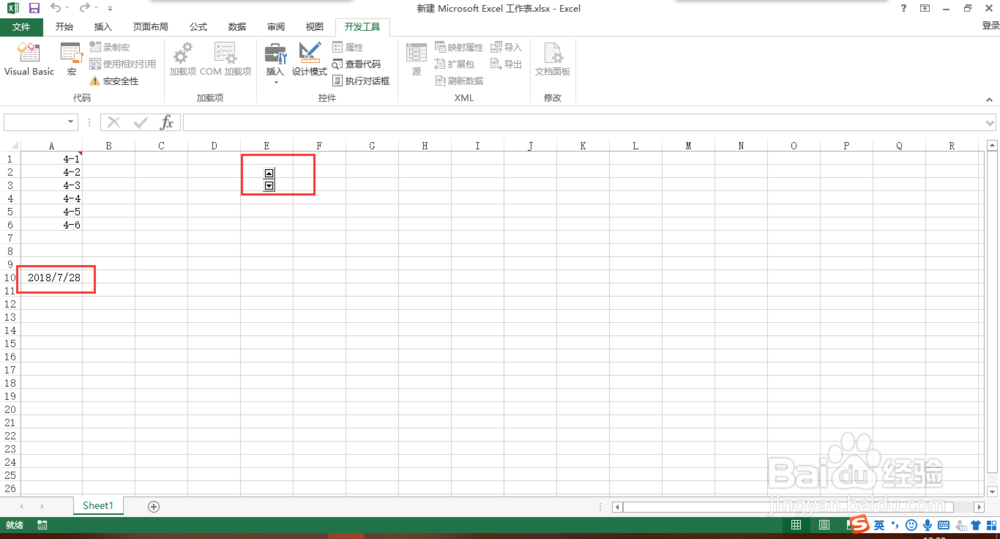Switch to the Insert ribbon tab

click(x=103, y=27)
